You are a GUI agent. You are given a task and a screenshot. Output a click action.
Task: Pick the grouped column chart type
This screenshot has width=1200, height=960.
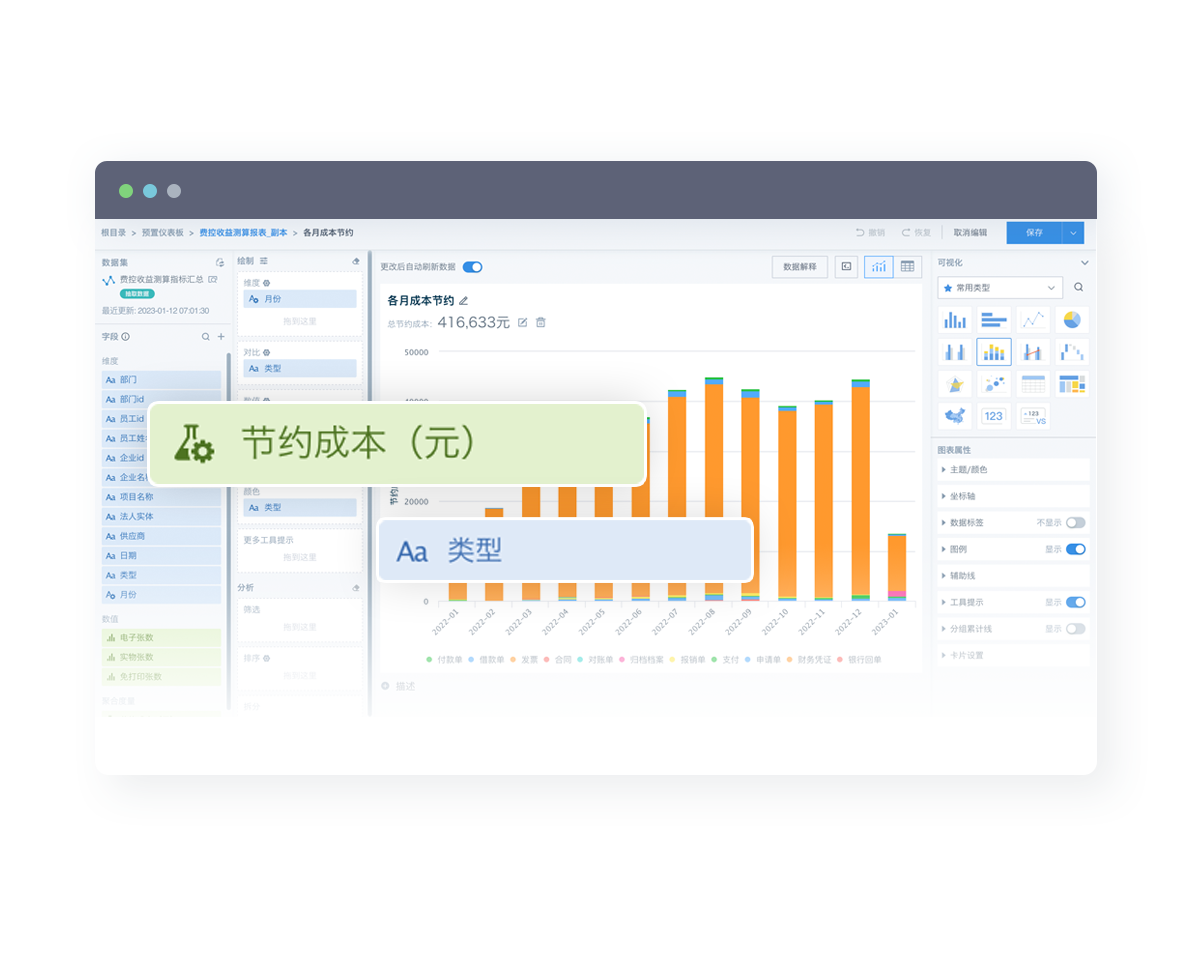(x=955, y=352)
